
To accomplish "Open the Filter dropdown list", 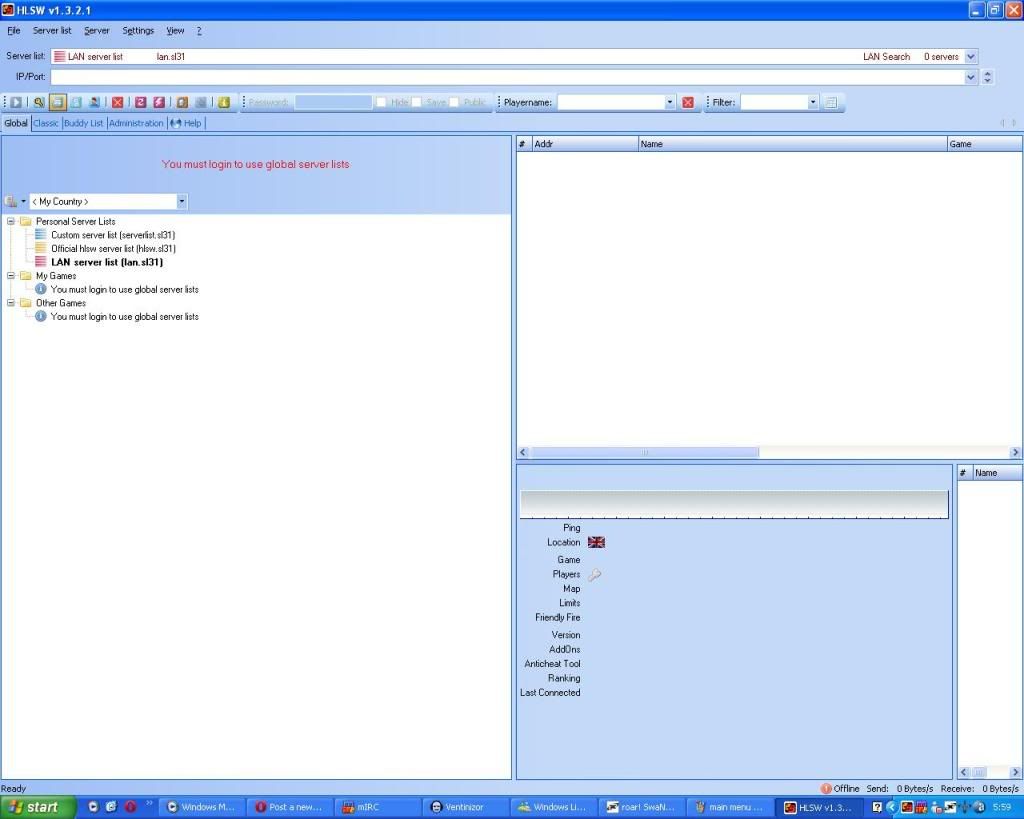I will tap(813, 102).
